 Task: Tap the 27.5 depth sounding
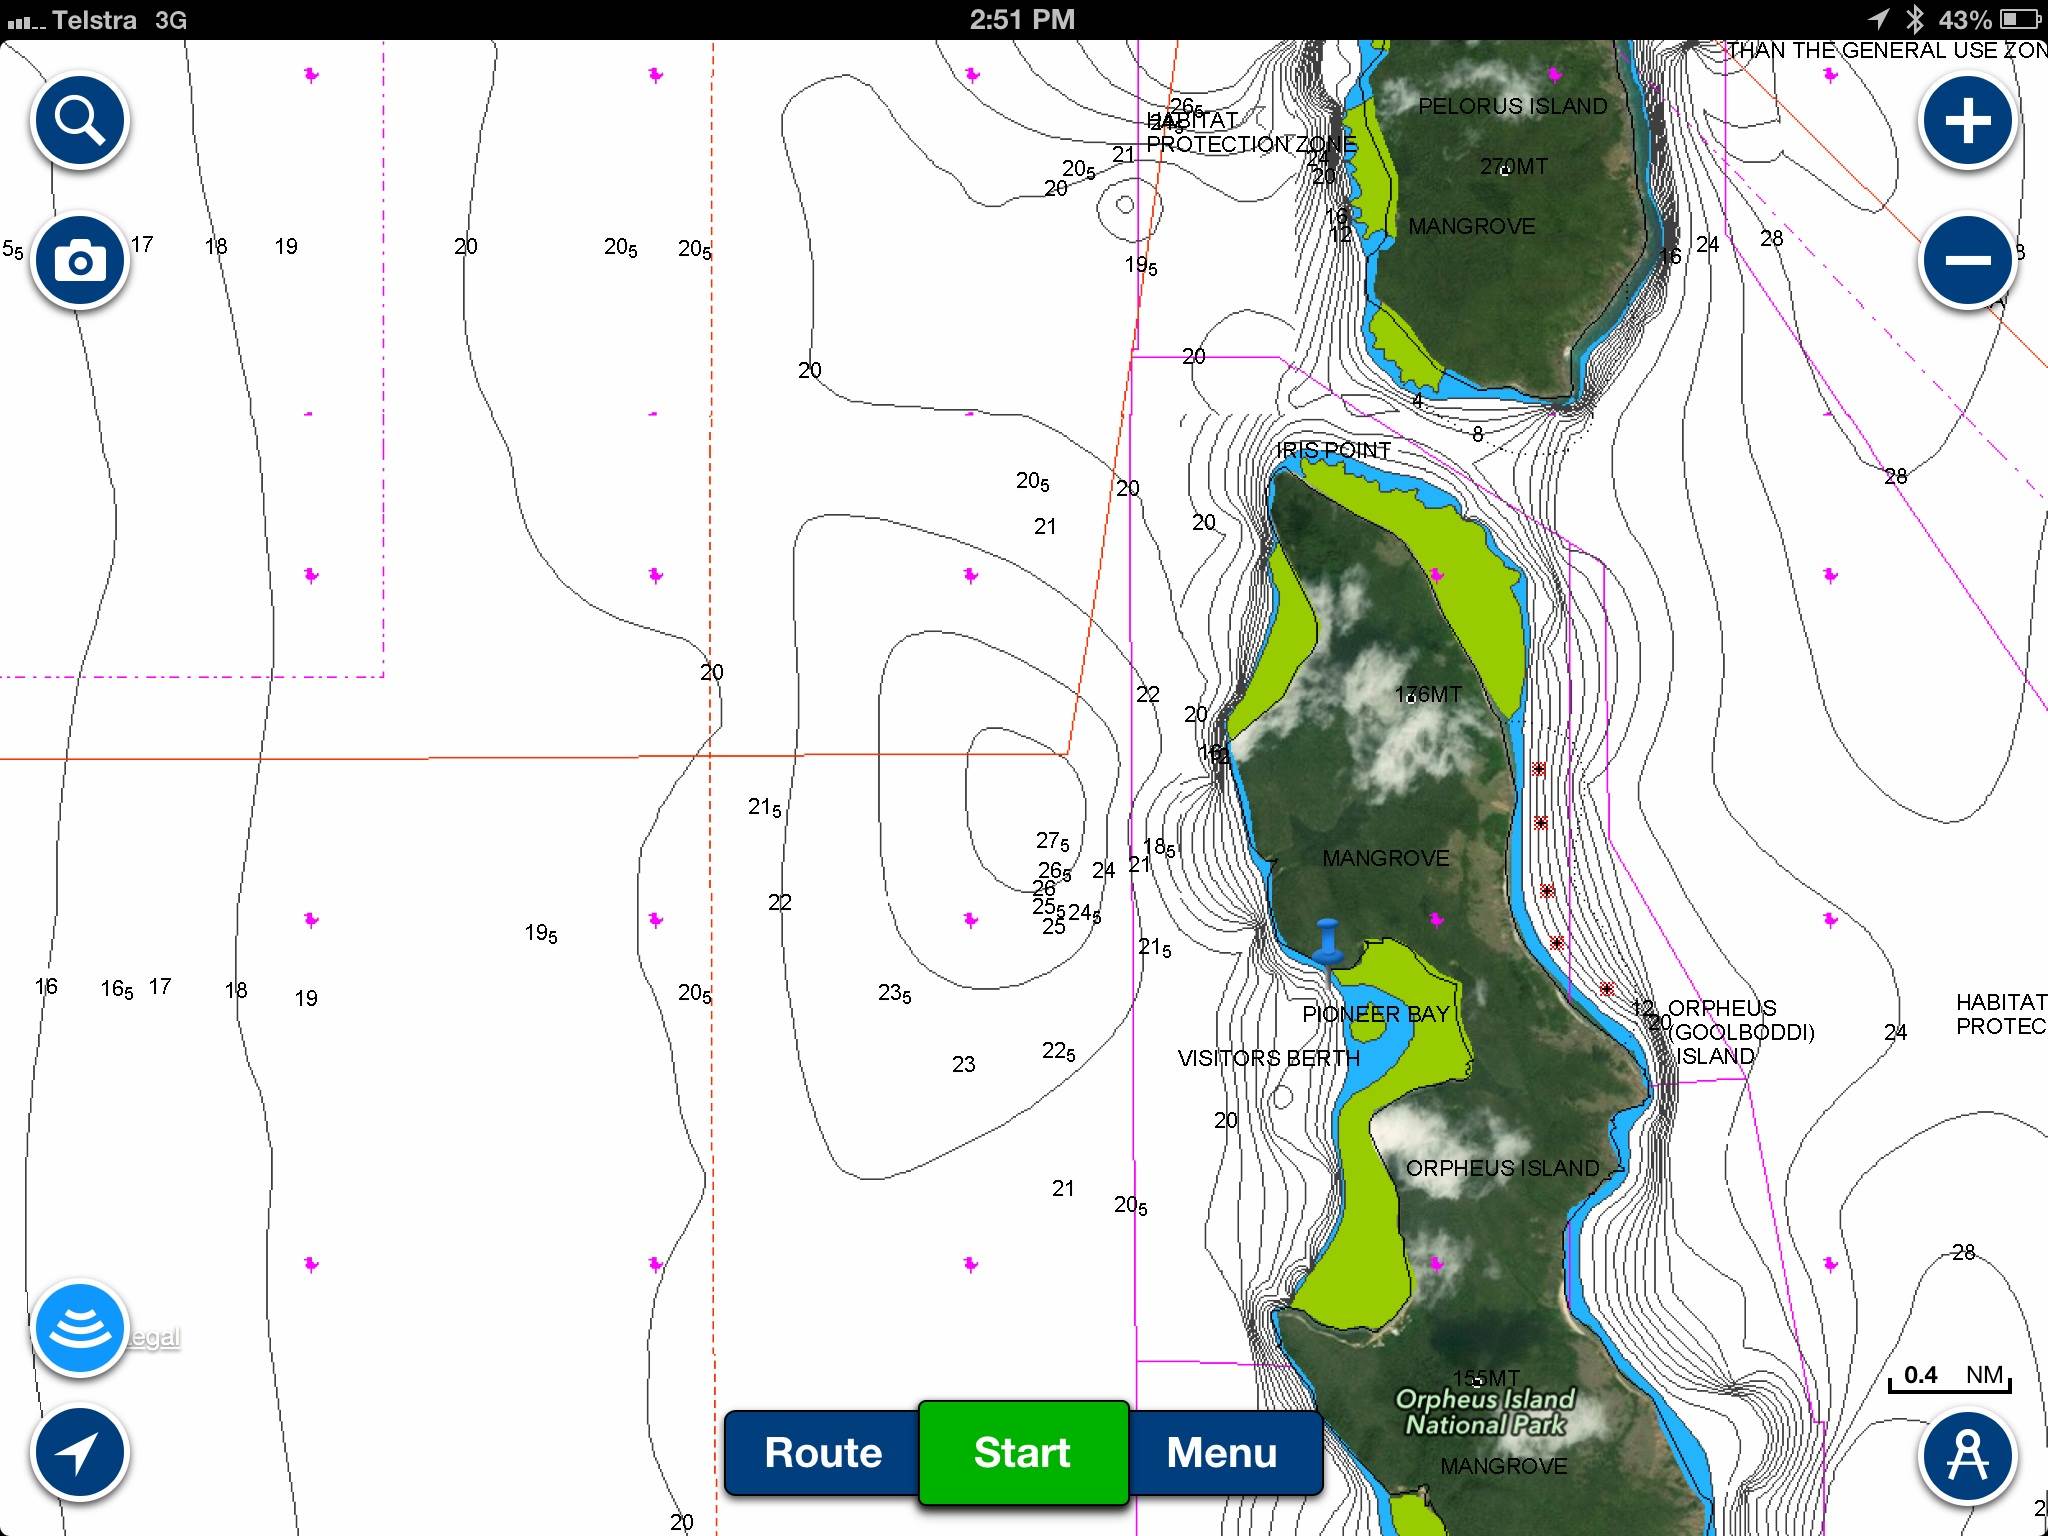tap(1052, 841)
